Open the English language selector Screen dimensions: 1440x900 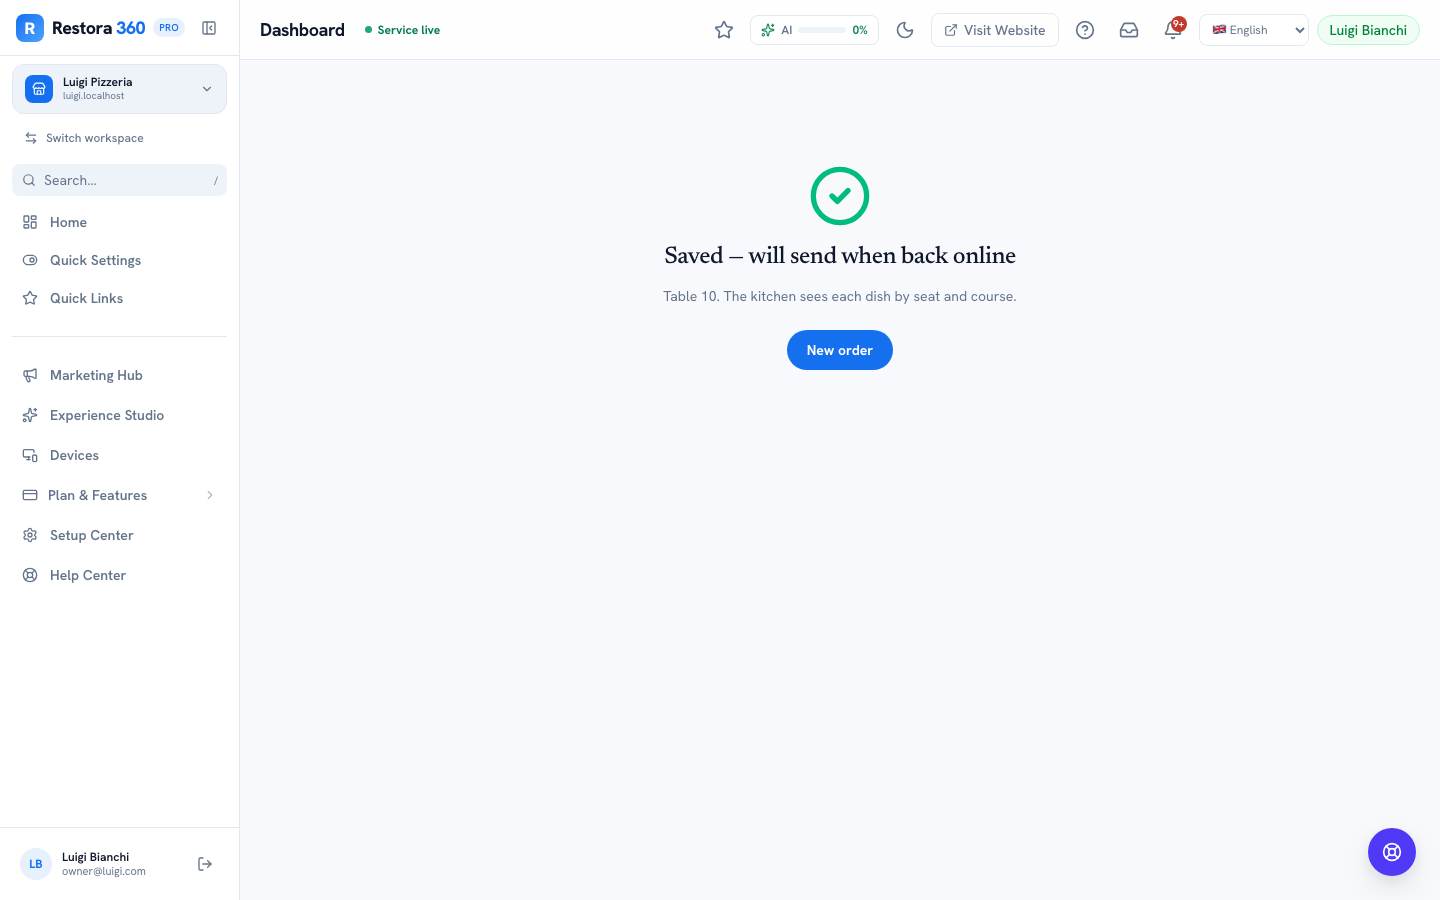[1254, 30]
